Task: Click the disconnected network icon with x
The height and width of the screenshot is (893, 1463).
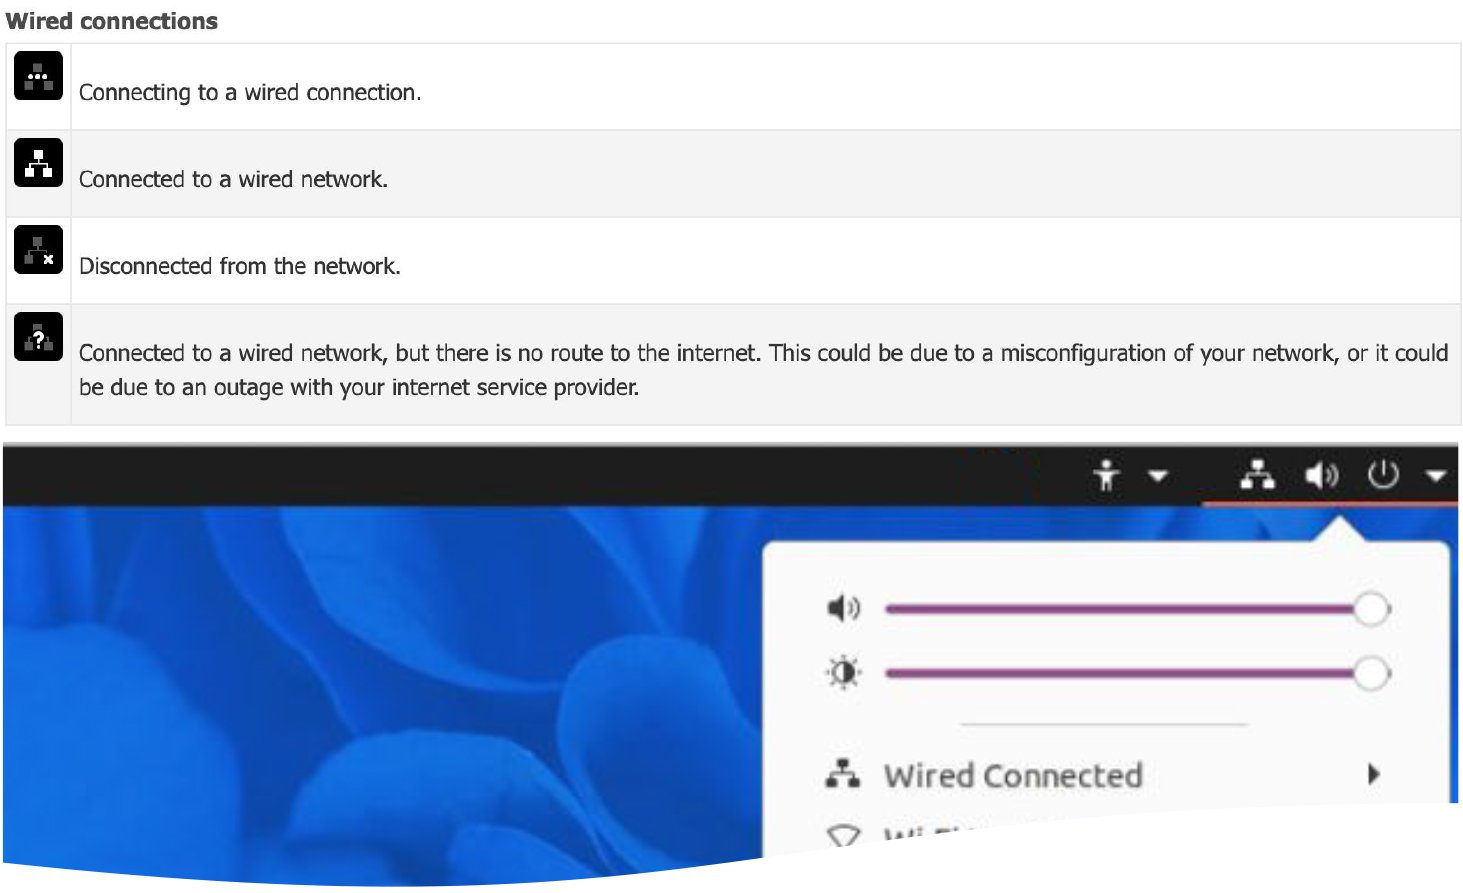Action: tap(38, 250)
